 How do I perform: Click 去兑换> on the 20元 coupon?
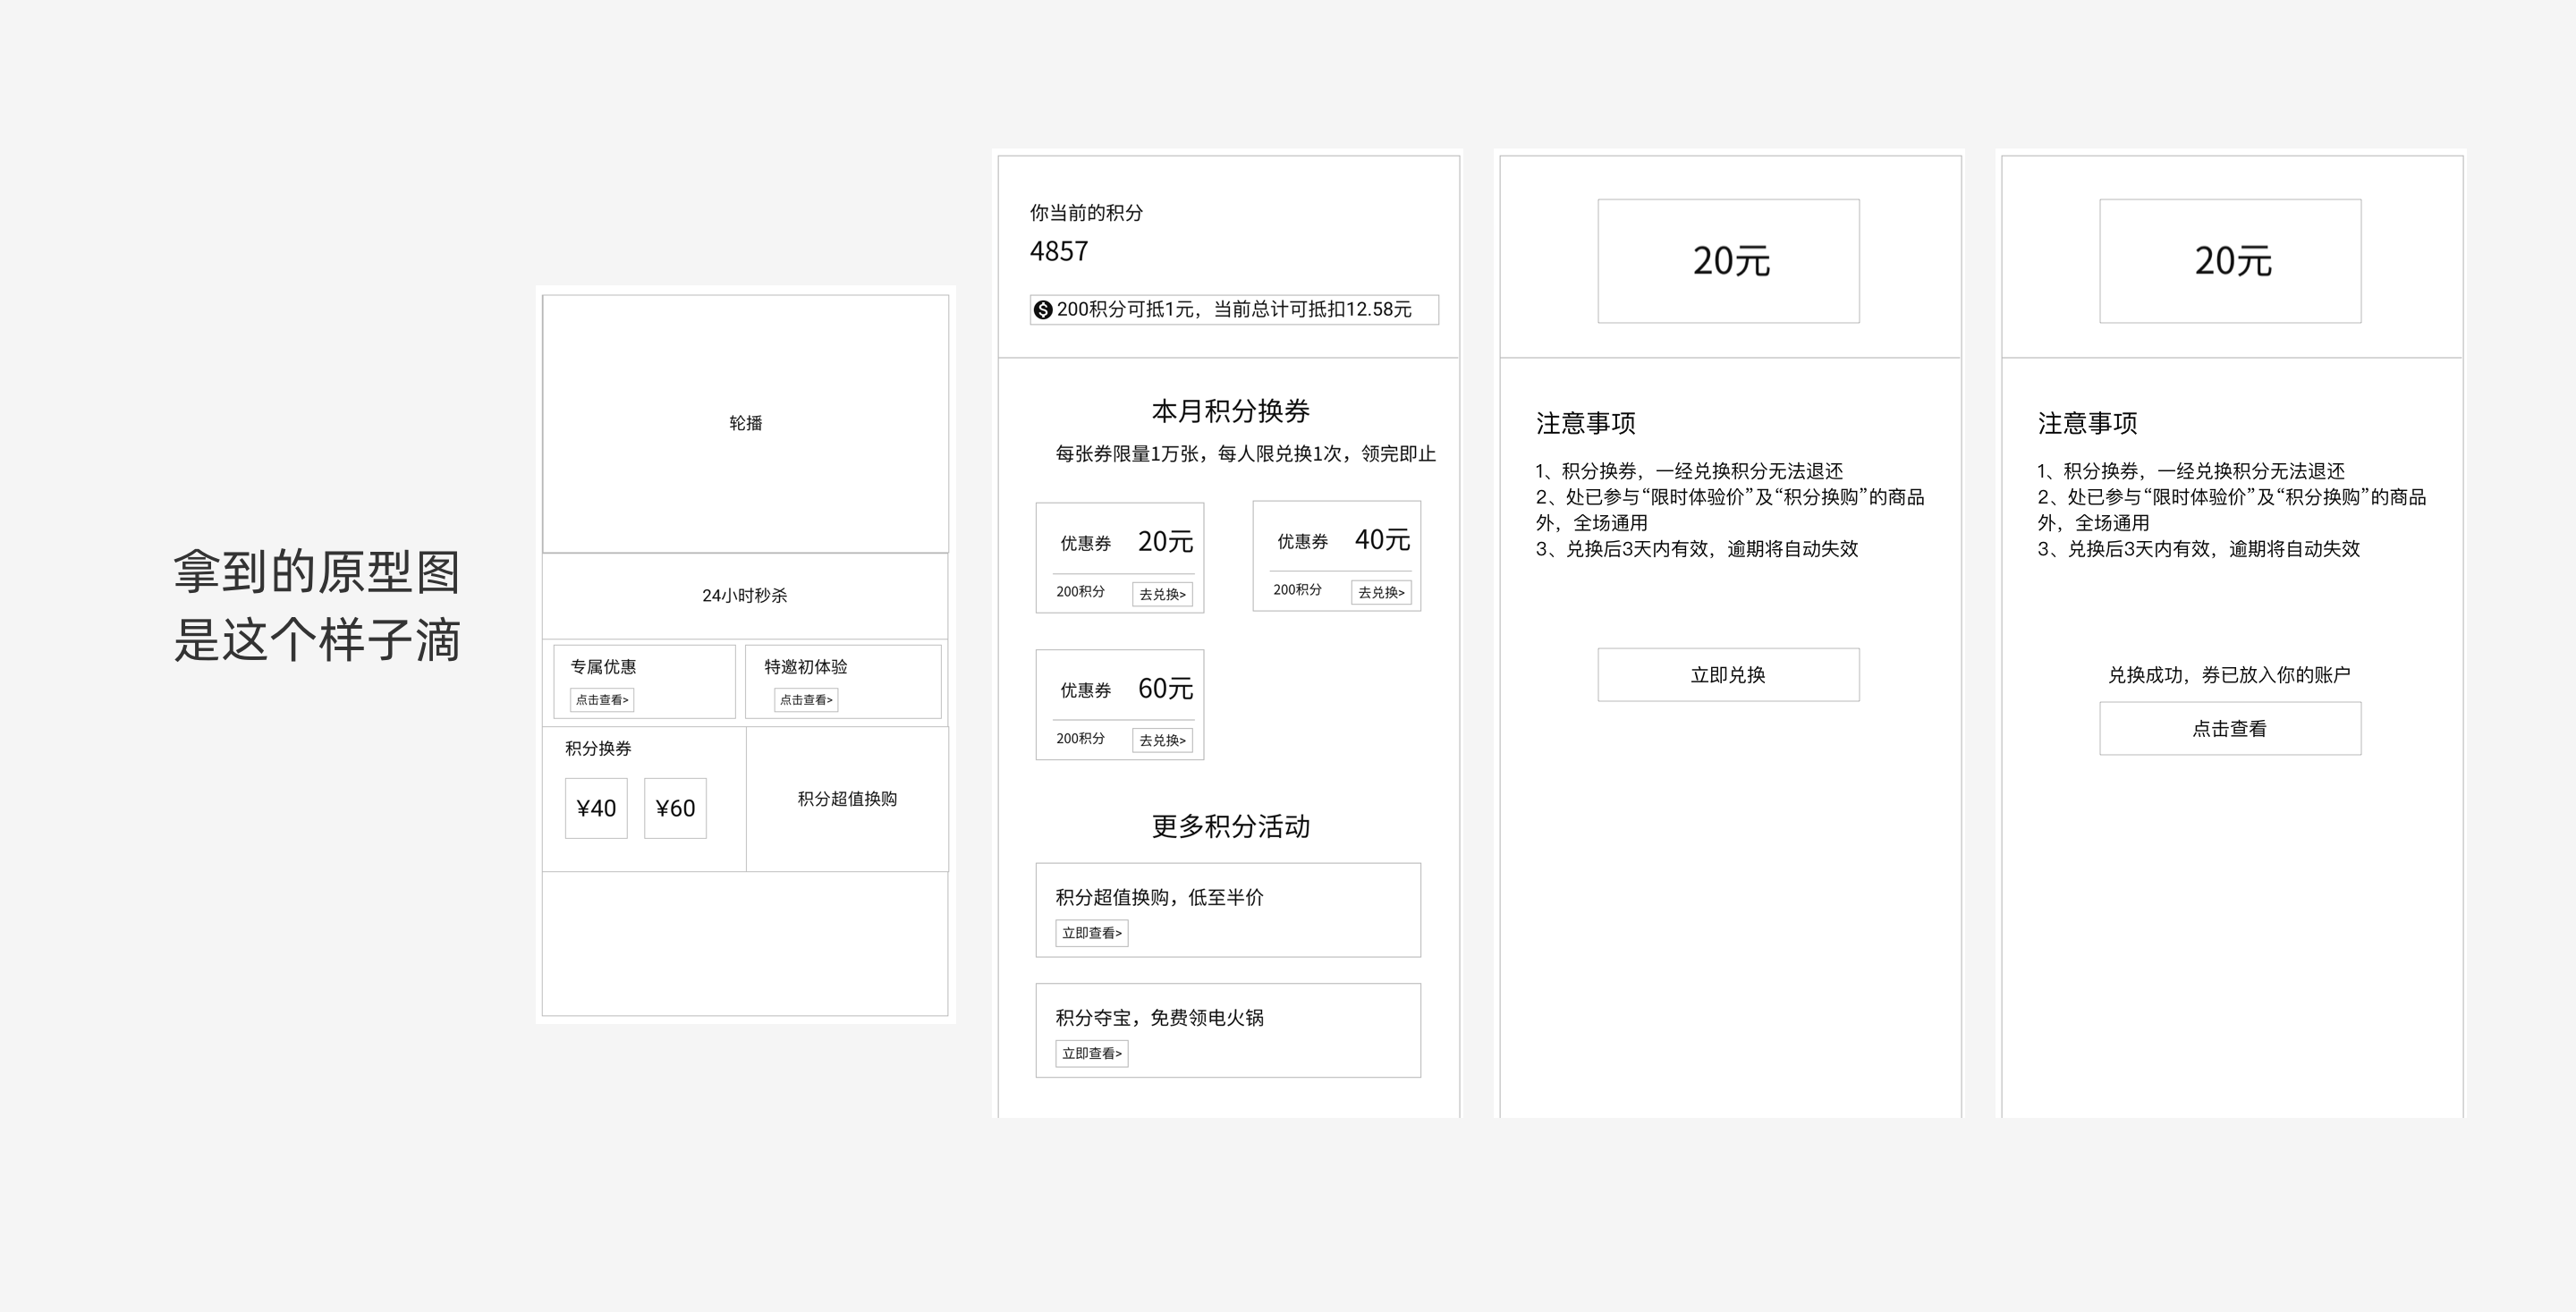point(1162,594)
